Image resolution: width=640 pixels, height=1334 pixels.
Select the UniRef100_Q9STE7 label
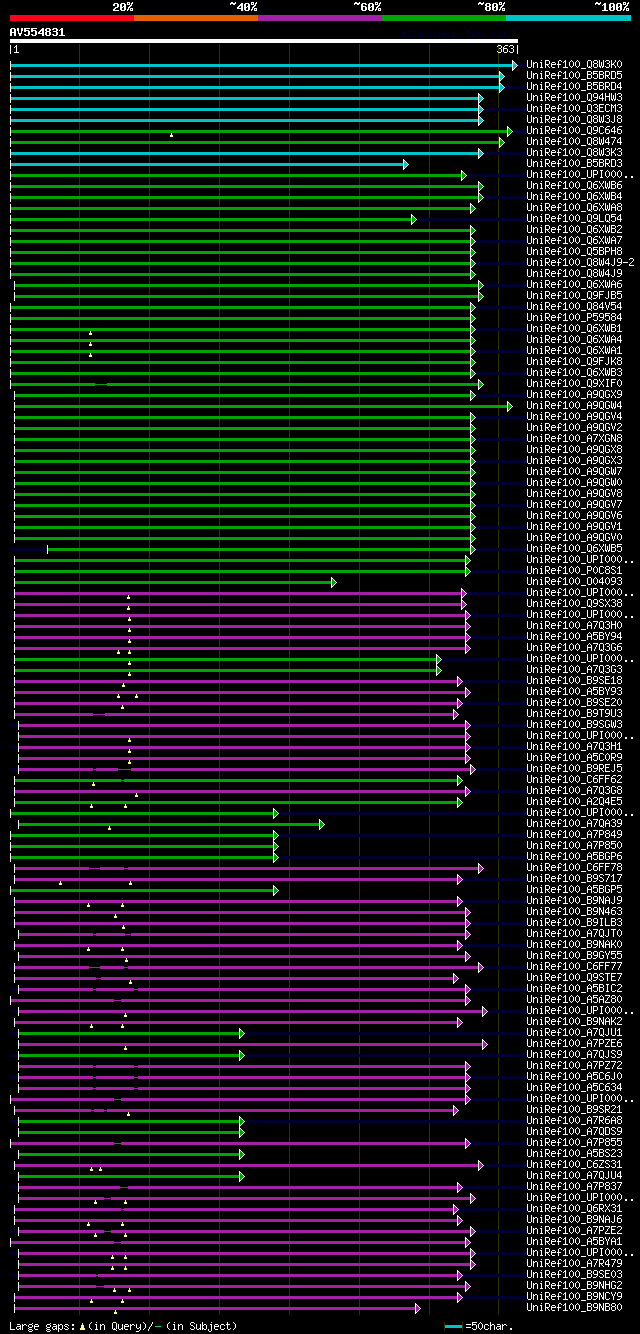575,977
